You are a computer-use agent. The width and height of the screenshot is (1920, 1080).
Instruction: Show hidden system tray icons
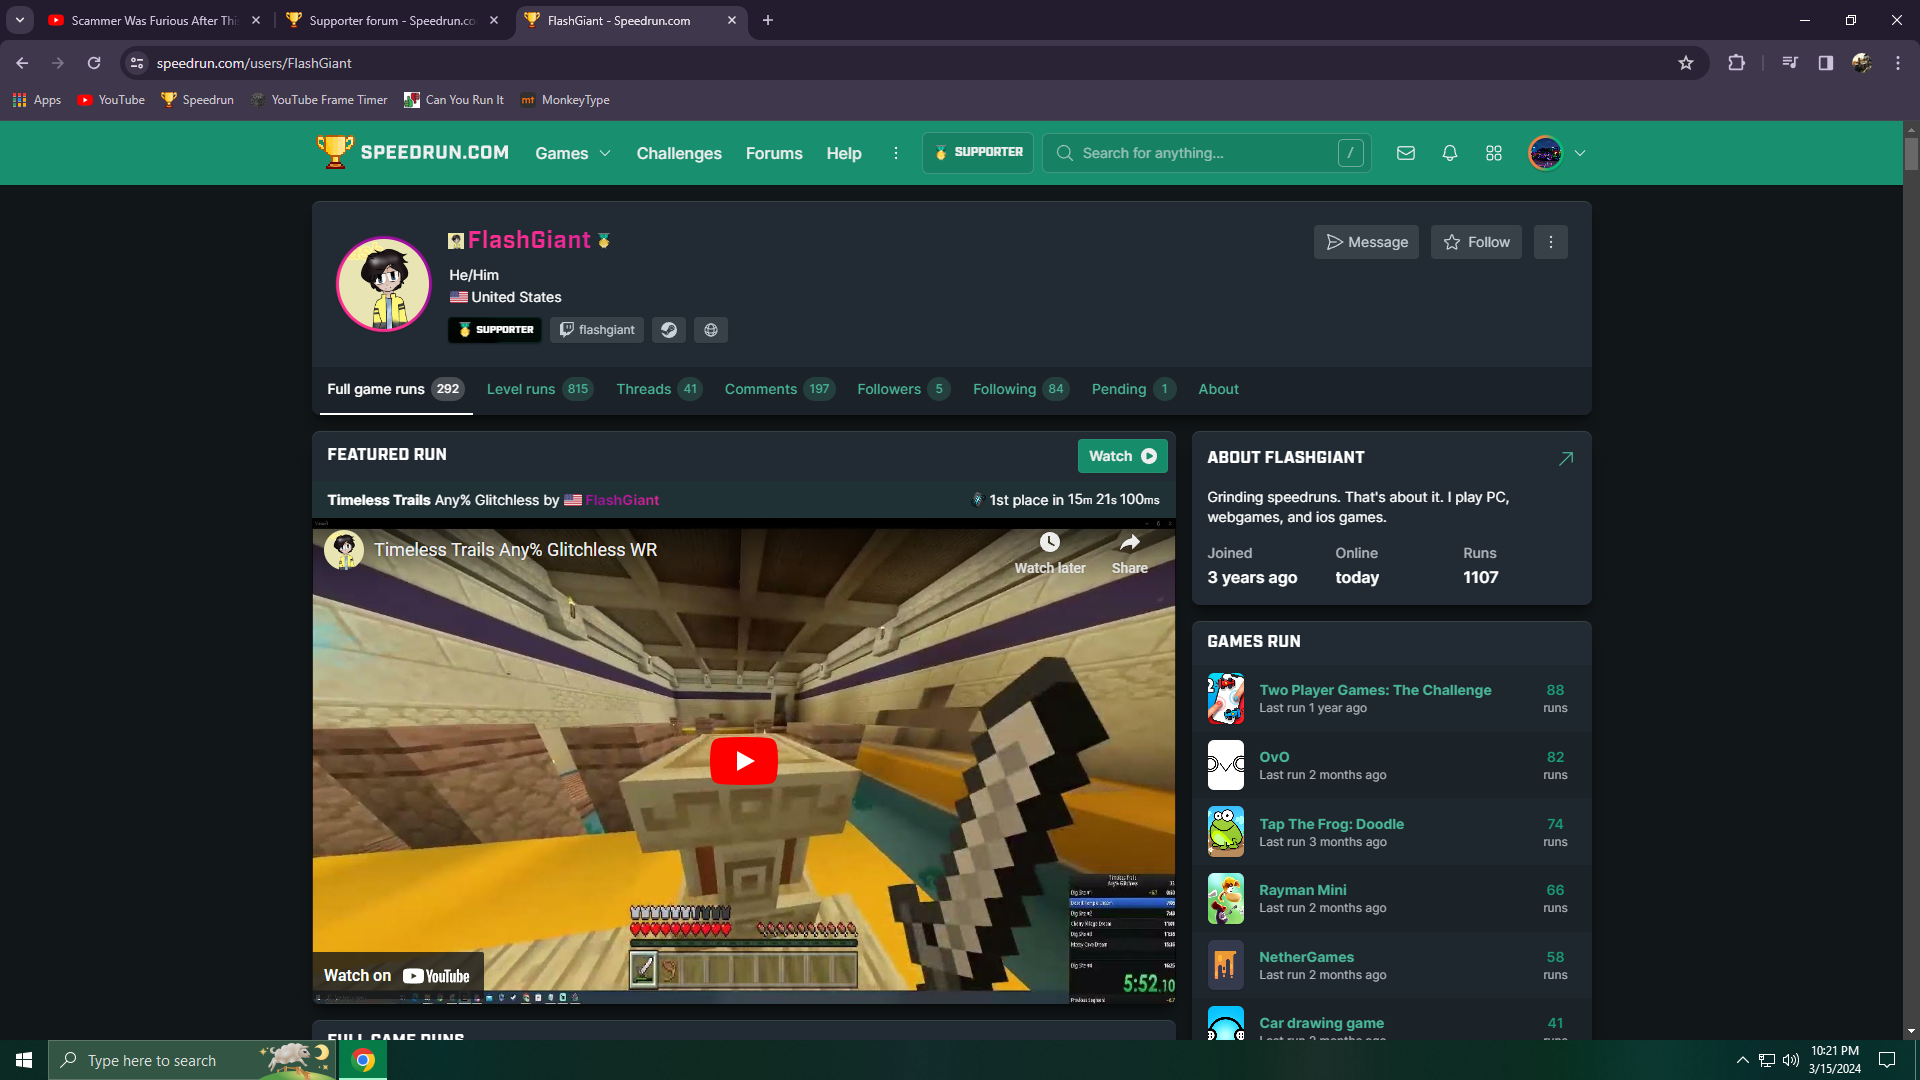coord(1743,1060)
